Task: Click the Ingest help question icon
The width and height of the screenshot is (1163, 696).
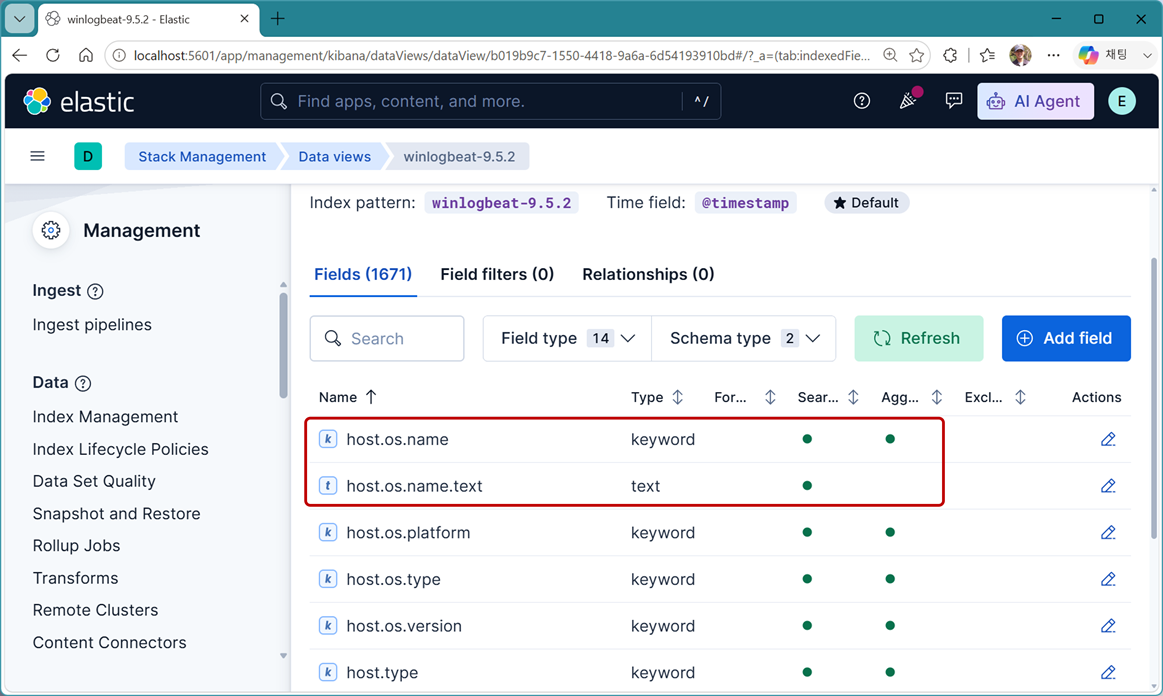Action: click(x=95, y=292)
